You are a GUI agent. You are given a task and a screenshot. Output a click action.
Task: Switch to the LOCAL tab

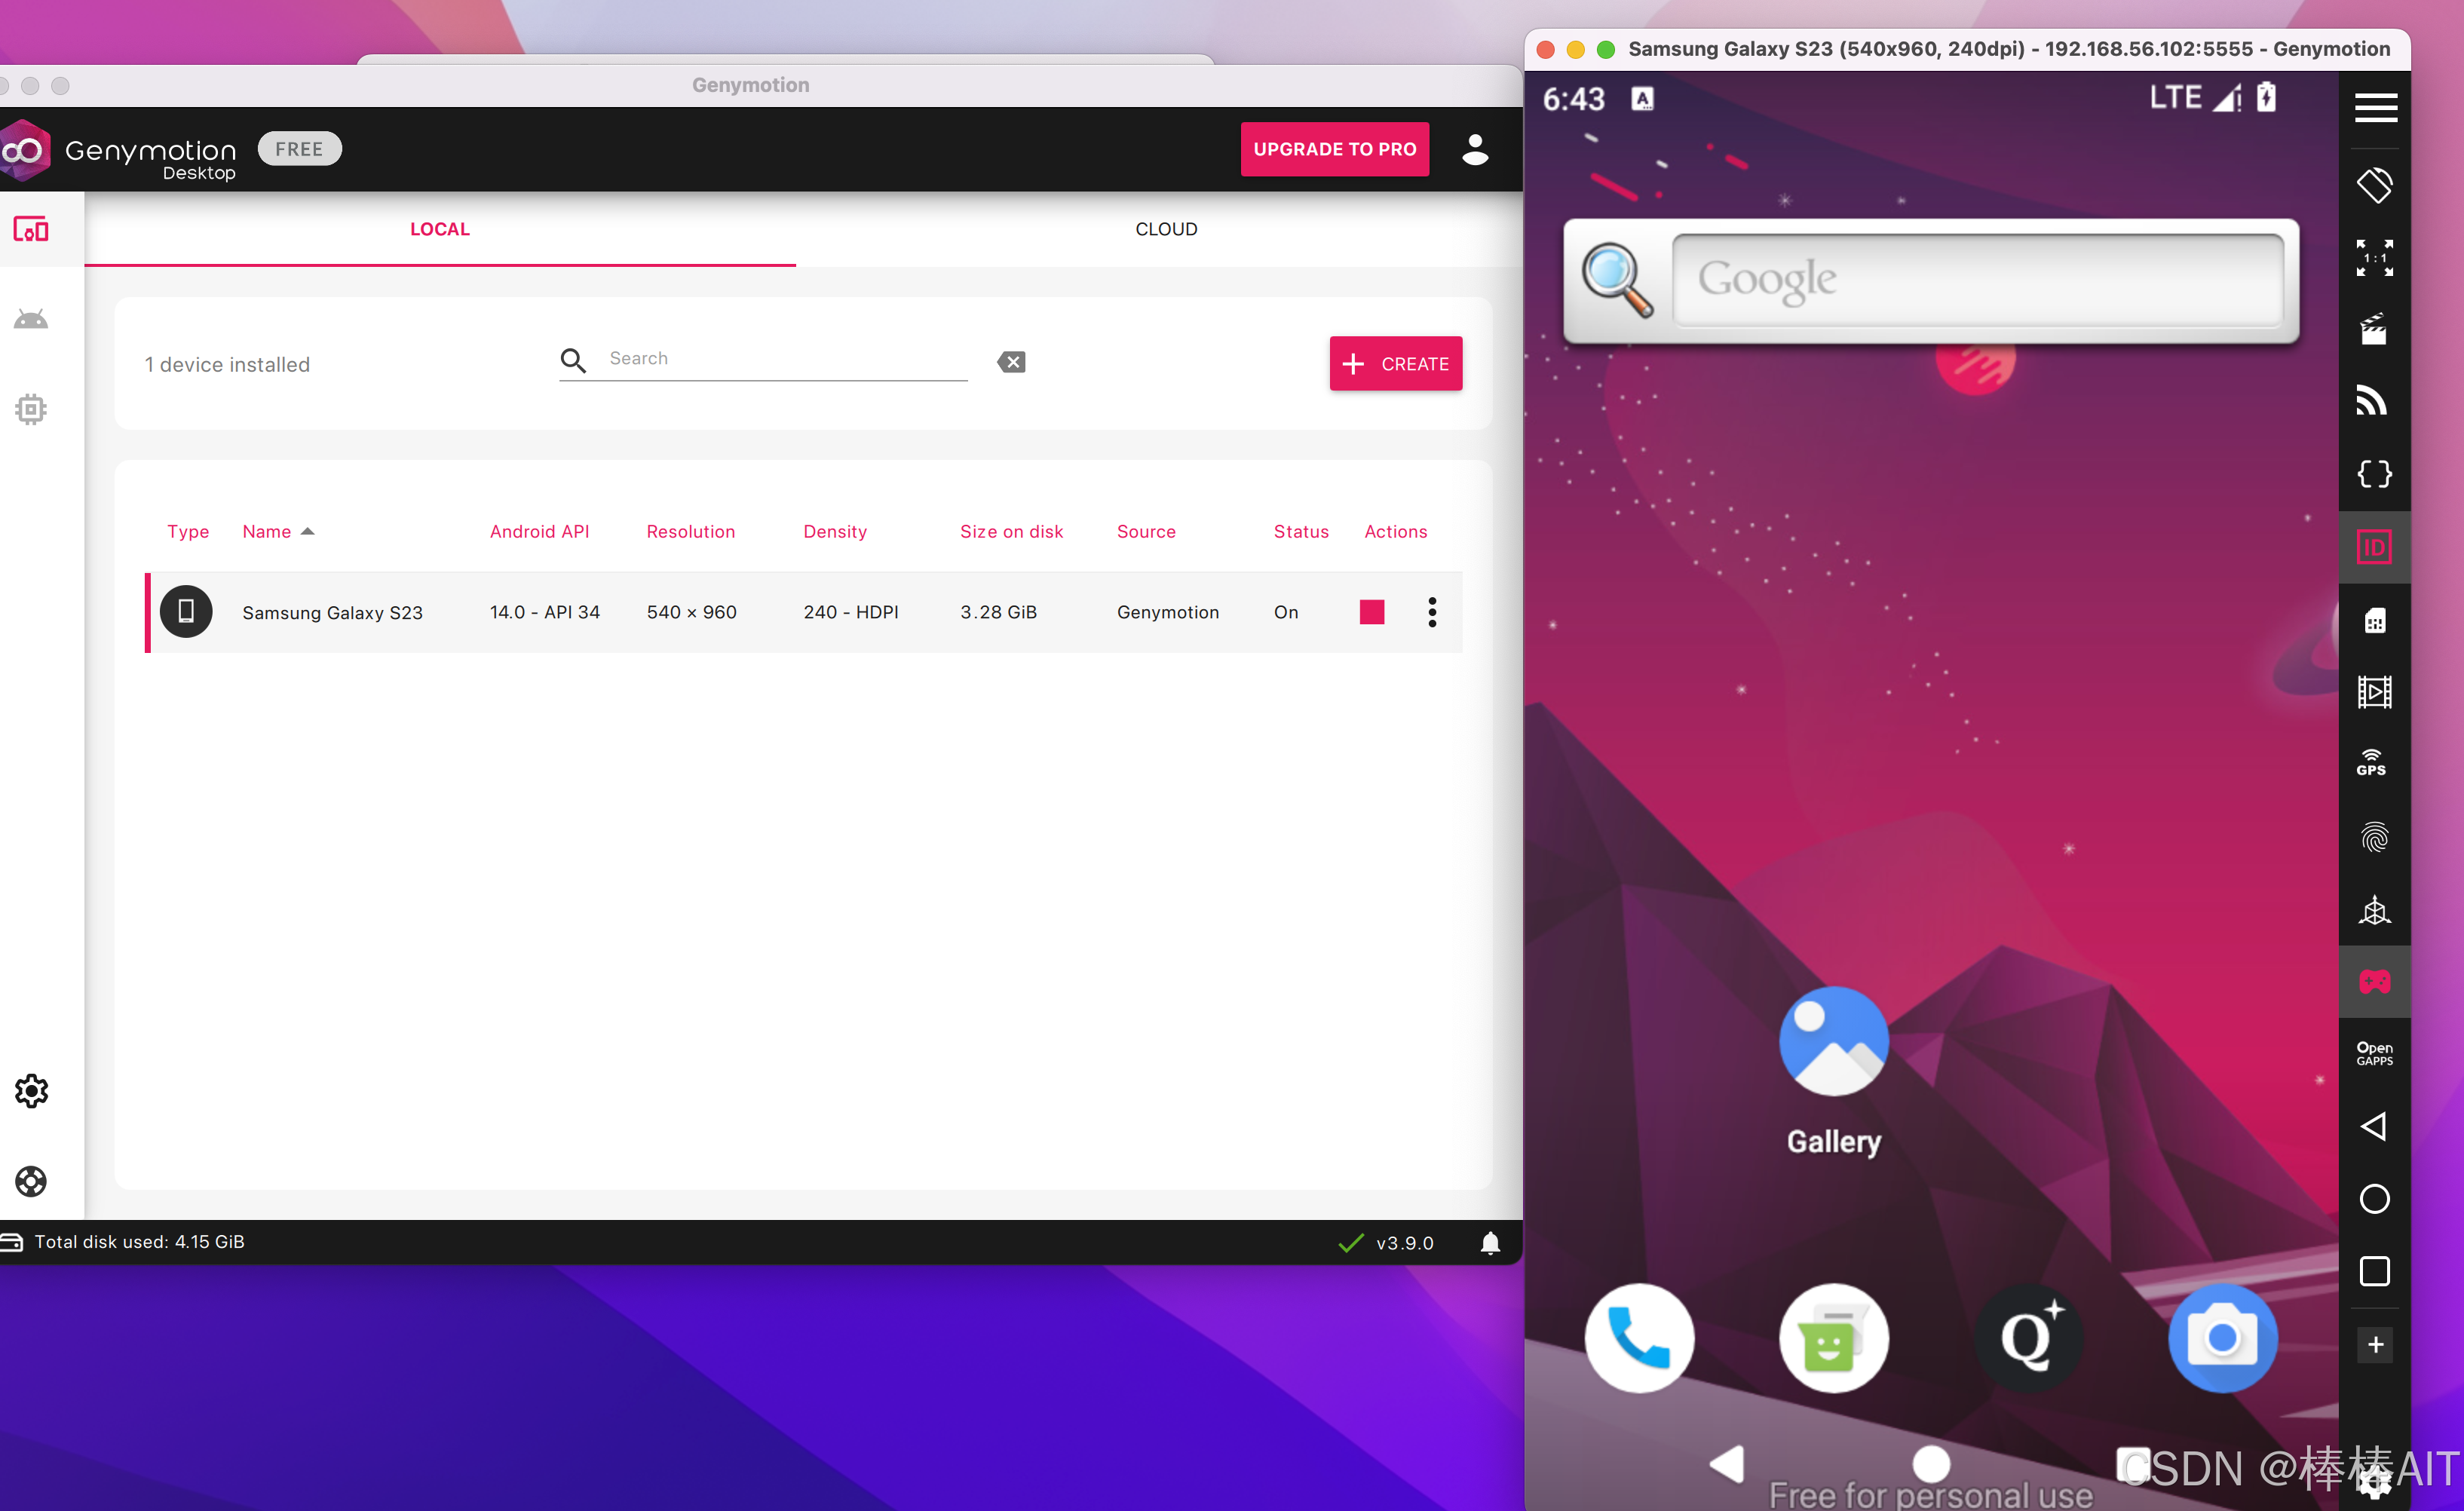tap(440, 230)
